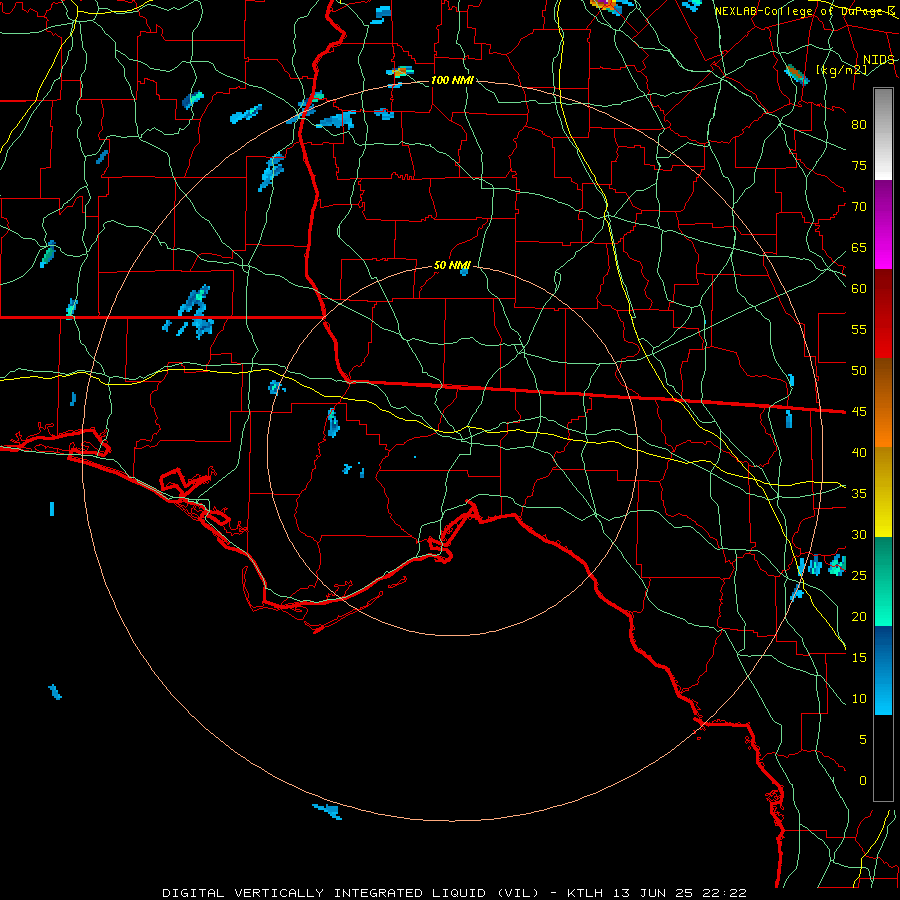Click the 5 value on the color scale
Viewport: 900px width, 900px height.
pyautogui.click(x=863, y=739)
